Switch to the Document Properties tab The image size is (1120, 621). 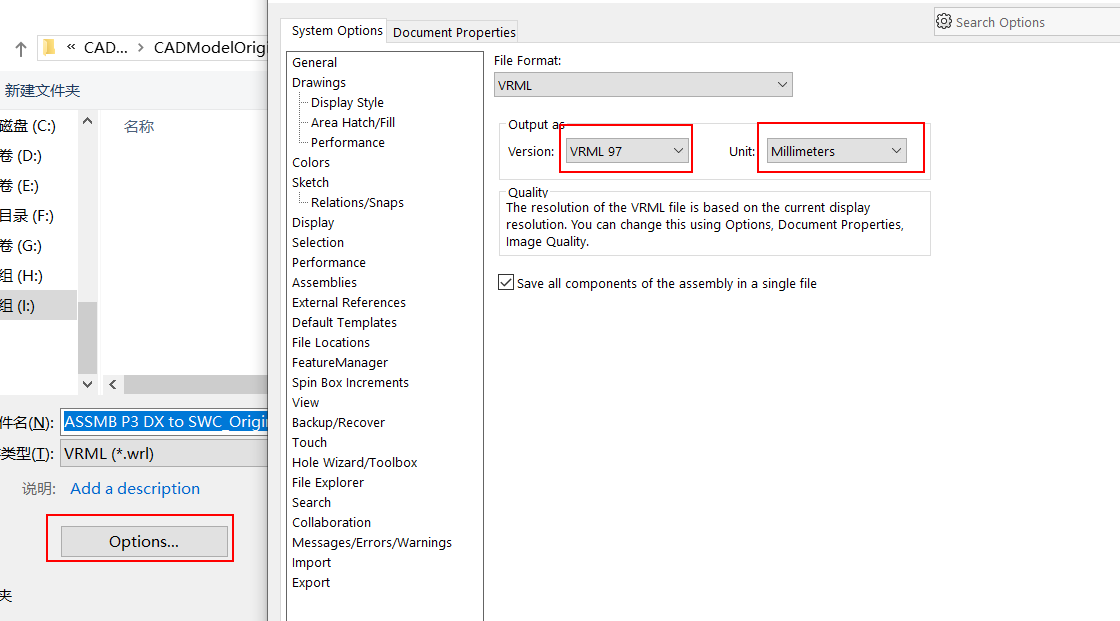point(452,31)
